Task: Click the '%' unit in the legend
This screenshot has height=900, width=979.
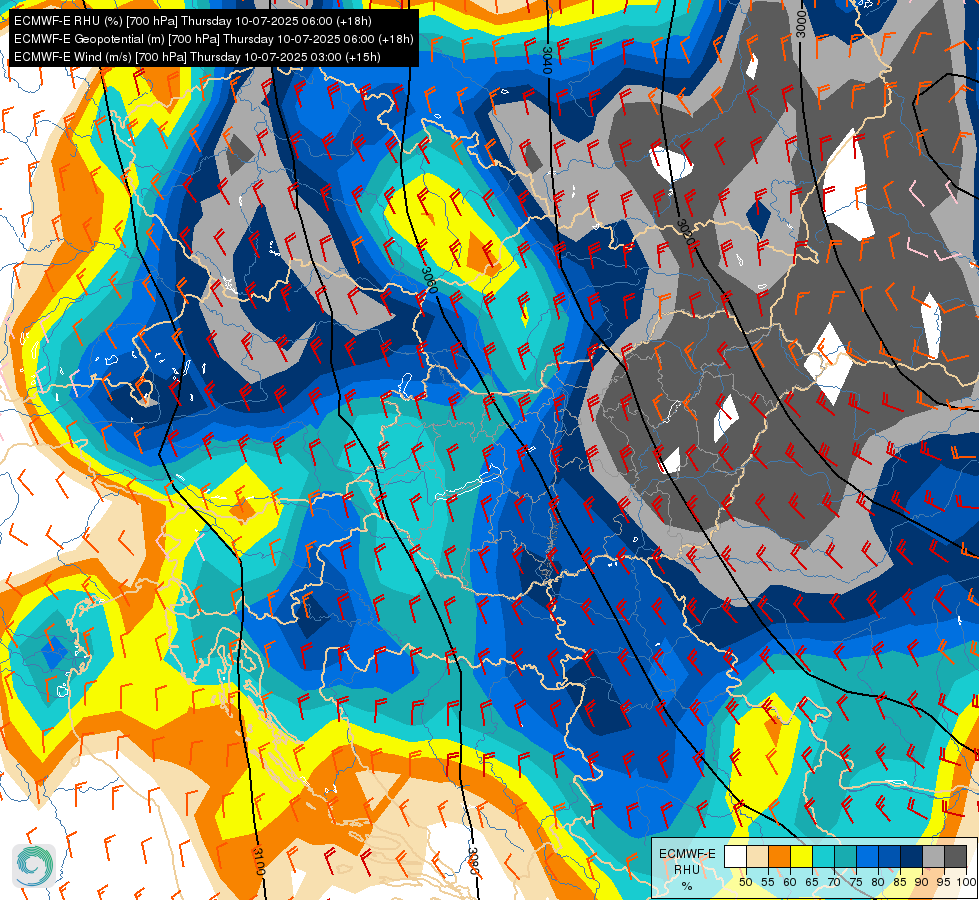Action: 687,886
